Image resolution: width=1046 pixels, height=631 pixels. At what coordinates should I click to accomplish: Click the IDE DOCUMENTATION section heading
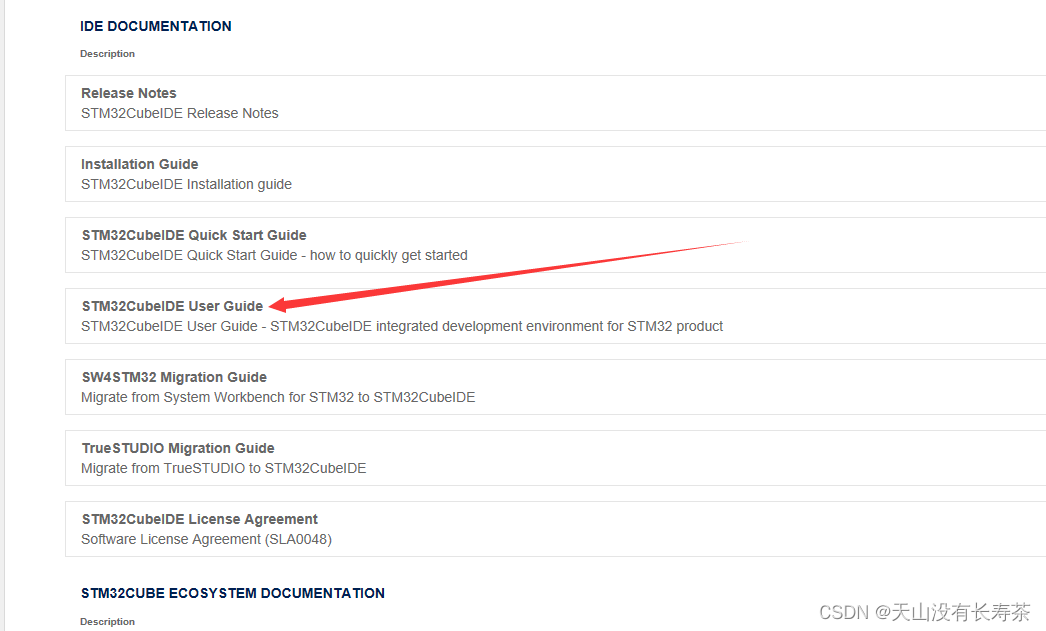(x=155, y=26)
